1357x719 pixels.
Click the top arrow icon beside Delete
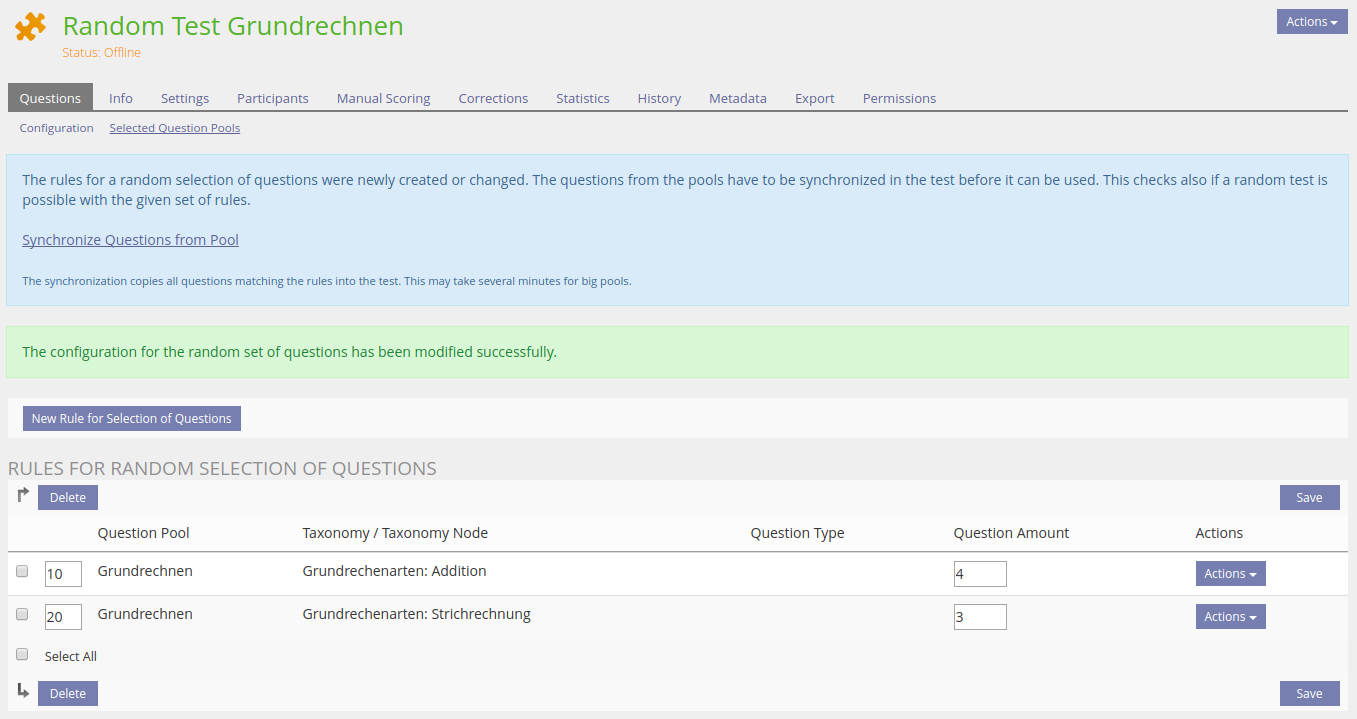tap(24, 495)
